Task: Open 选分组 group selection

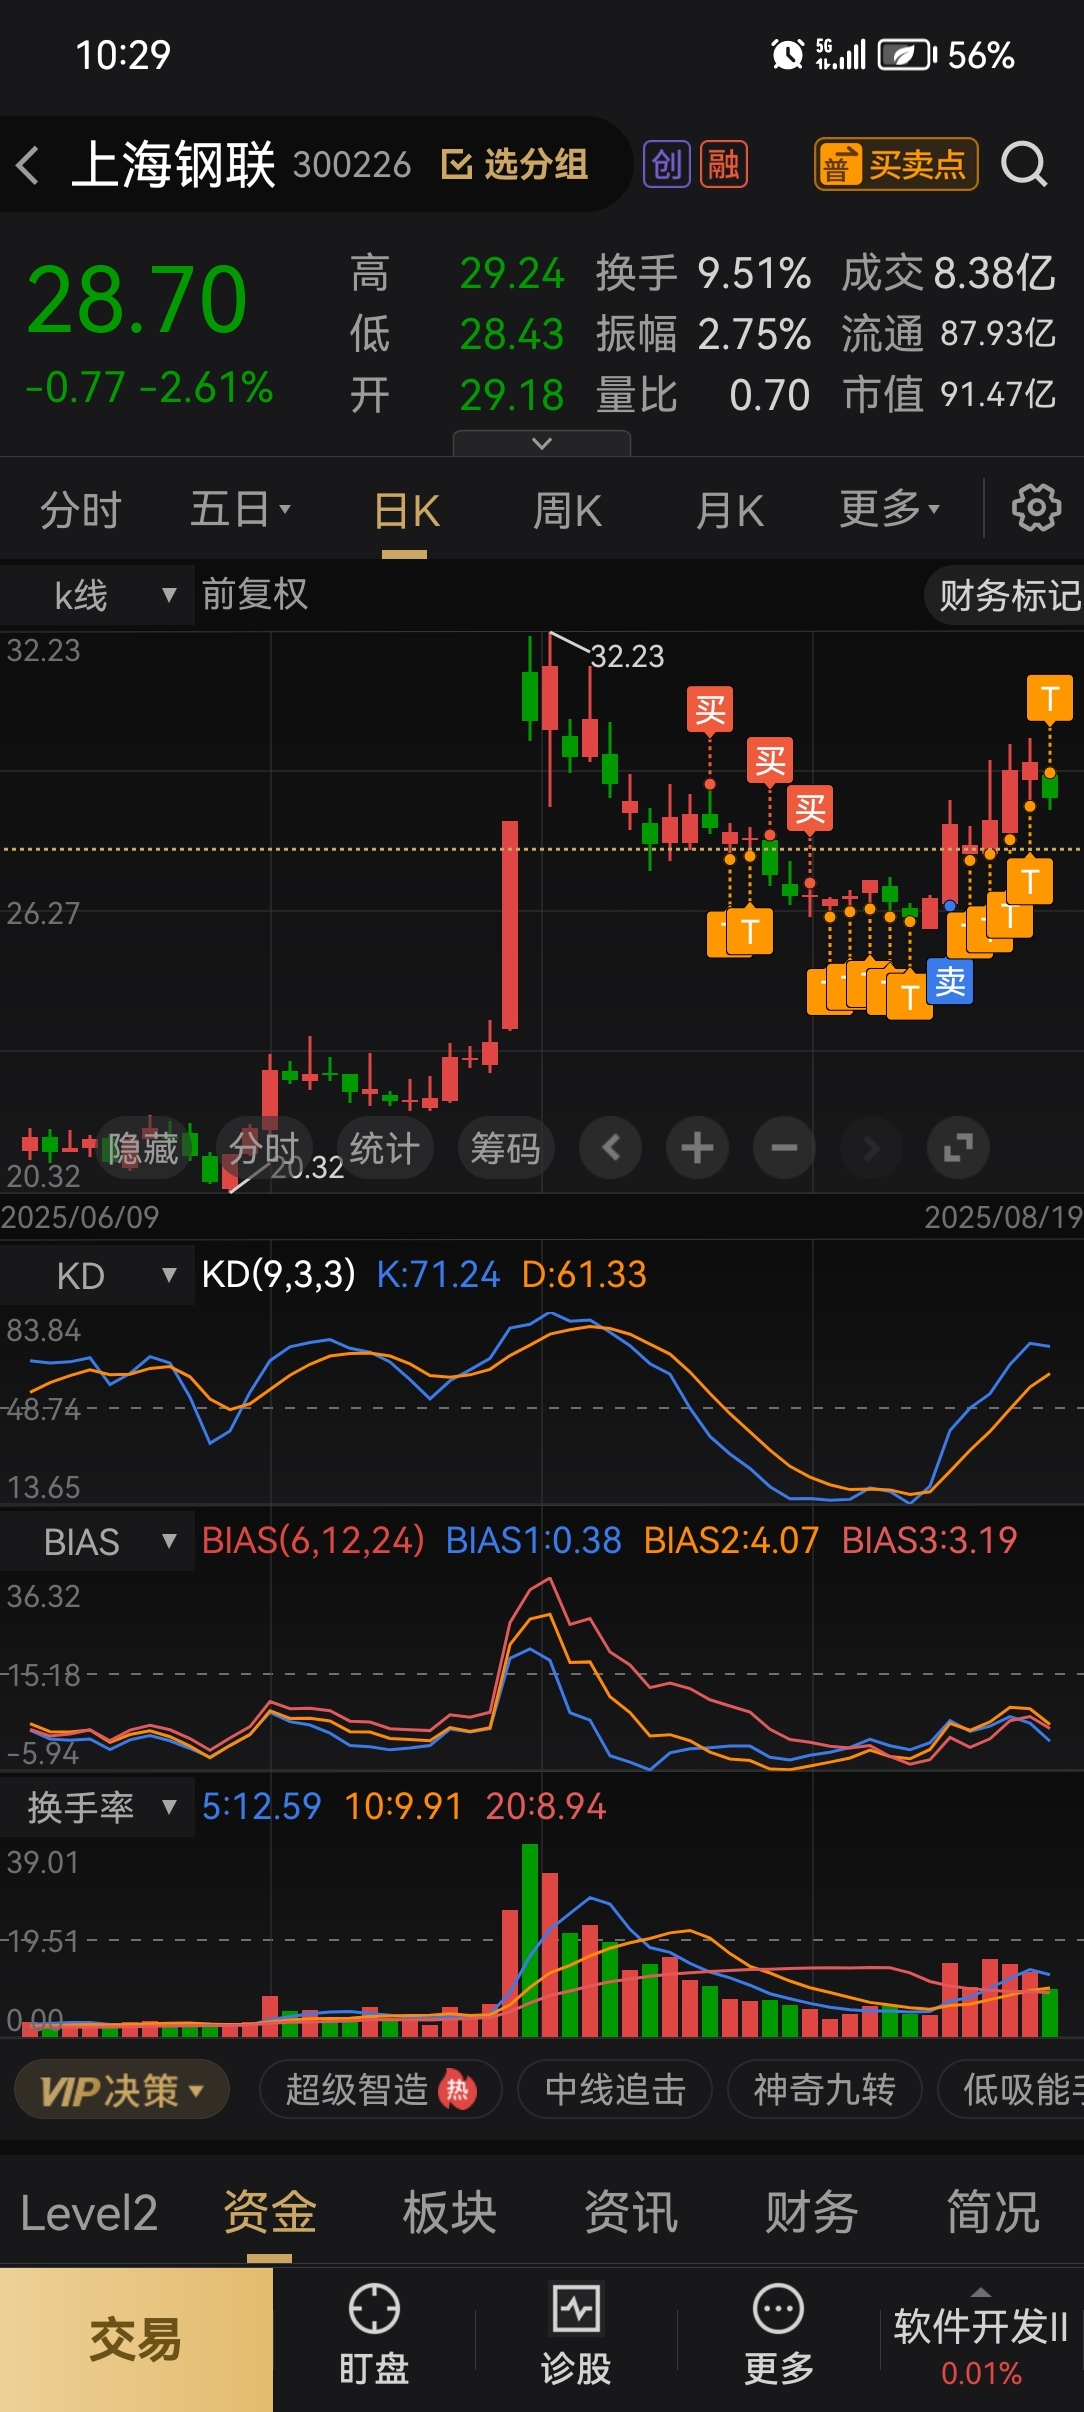Action: coord(515,164)
